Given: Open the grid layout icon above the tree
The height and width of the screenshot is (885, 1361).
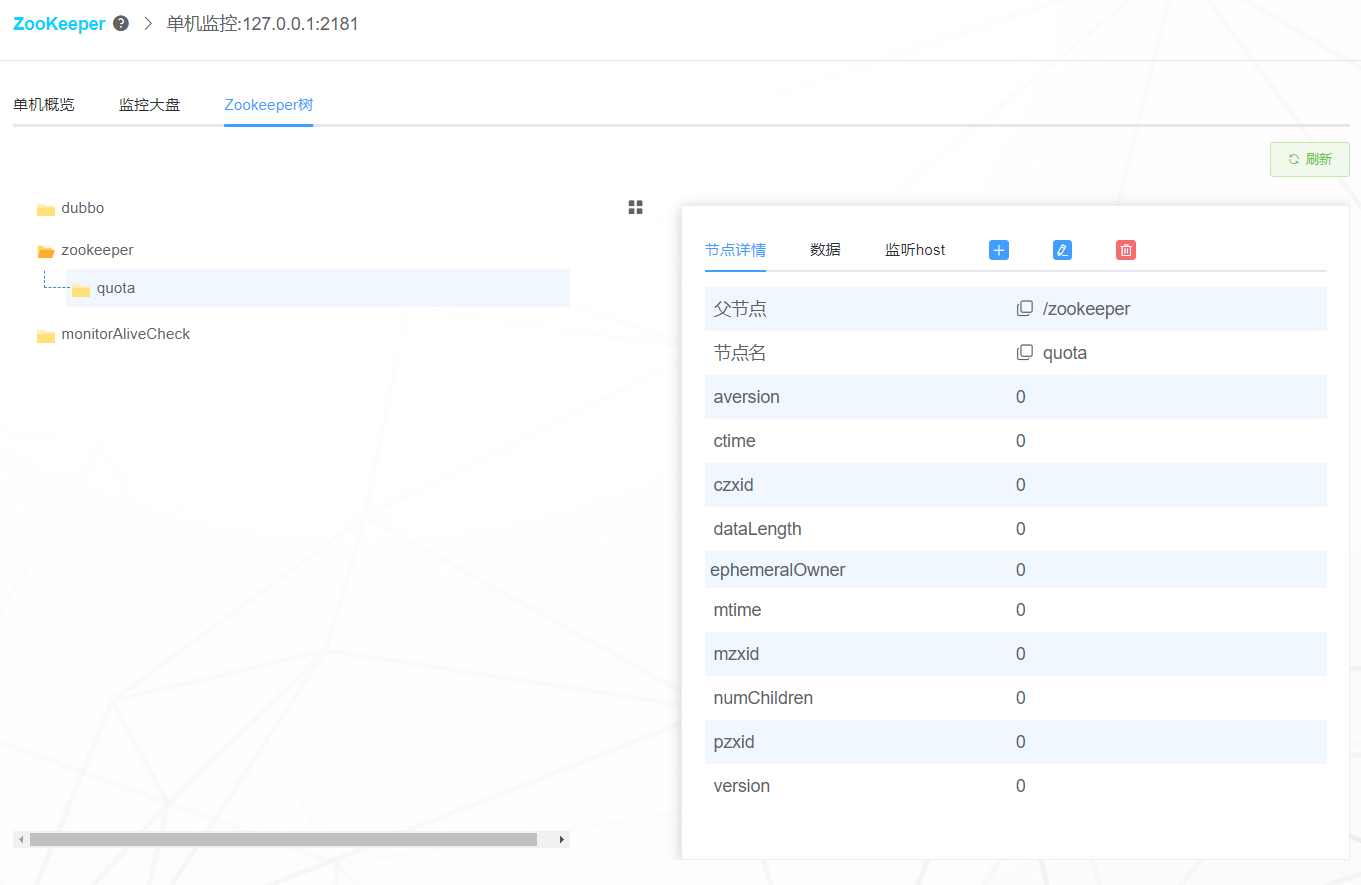Looking at the screenshot, I should pyautogui.click(x=635, y=207).
